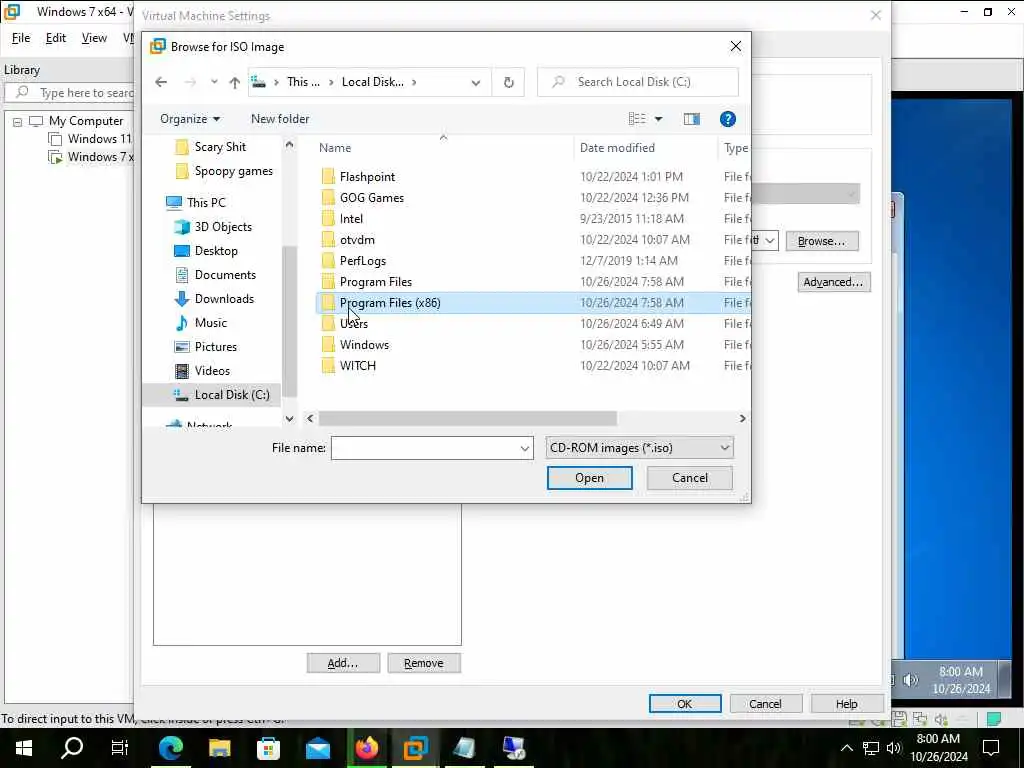Open Microsoft Store from taskbar
The width and height of the screenshot is (1024, 768).
point(268,748)
